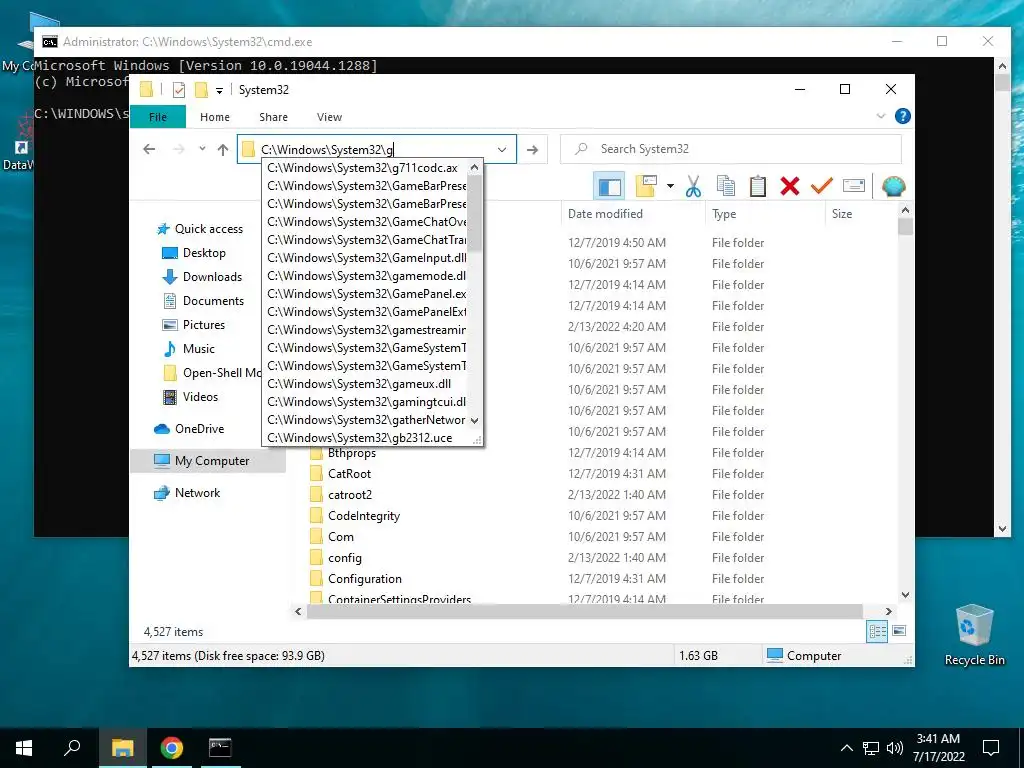Click the scissors Cut icon
This screenshot has height=768, width=1024.
point(693,187)
